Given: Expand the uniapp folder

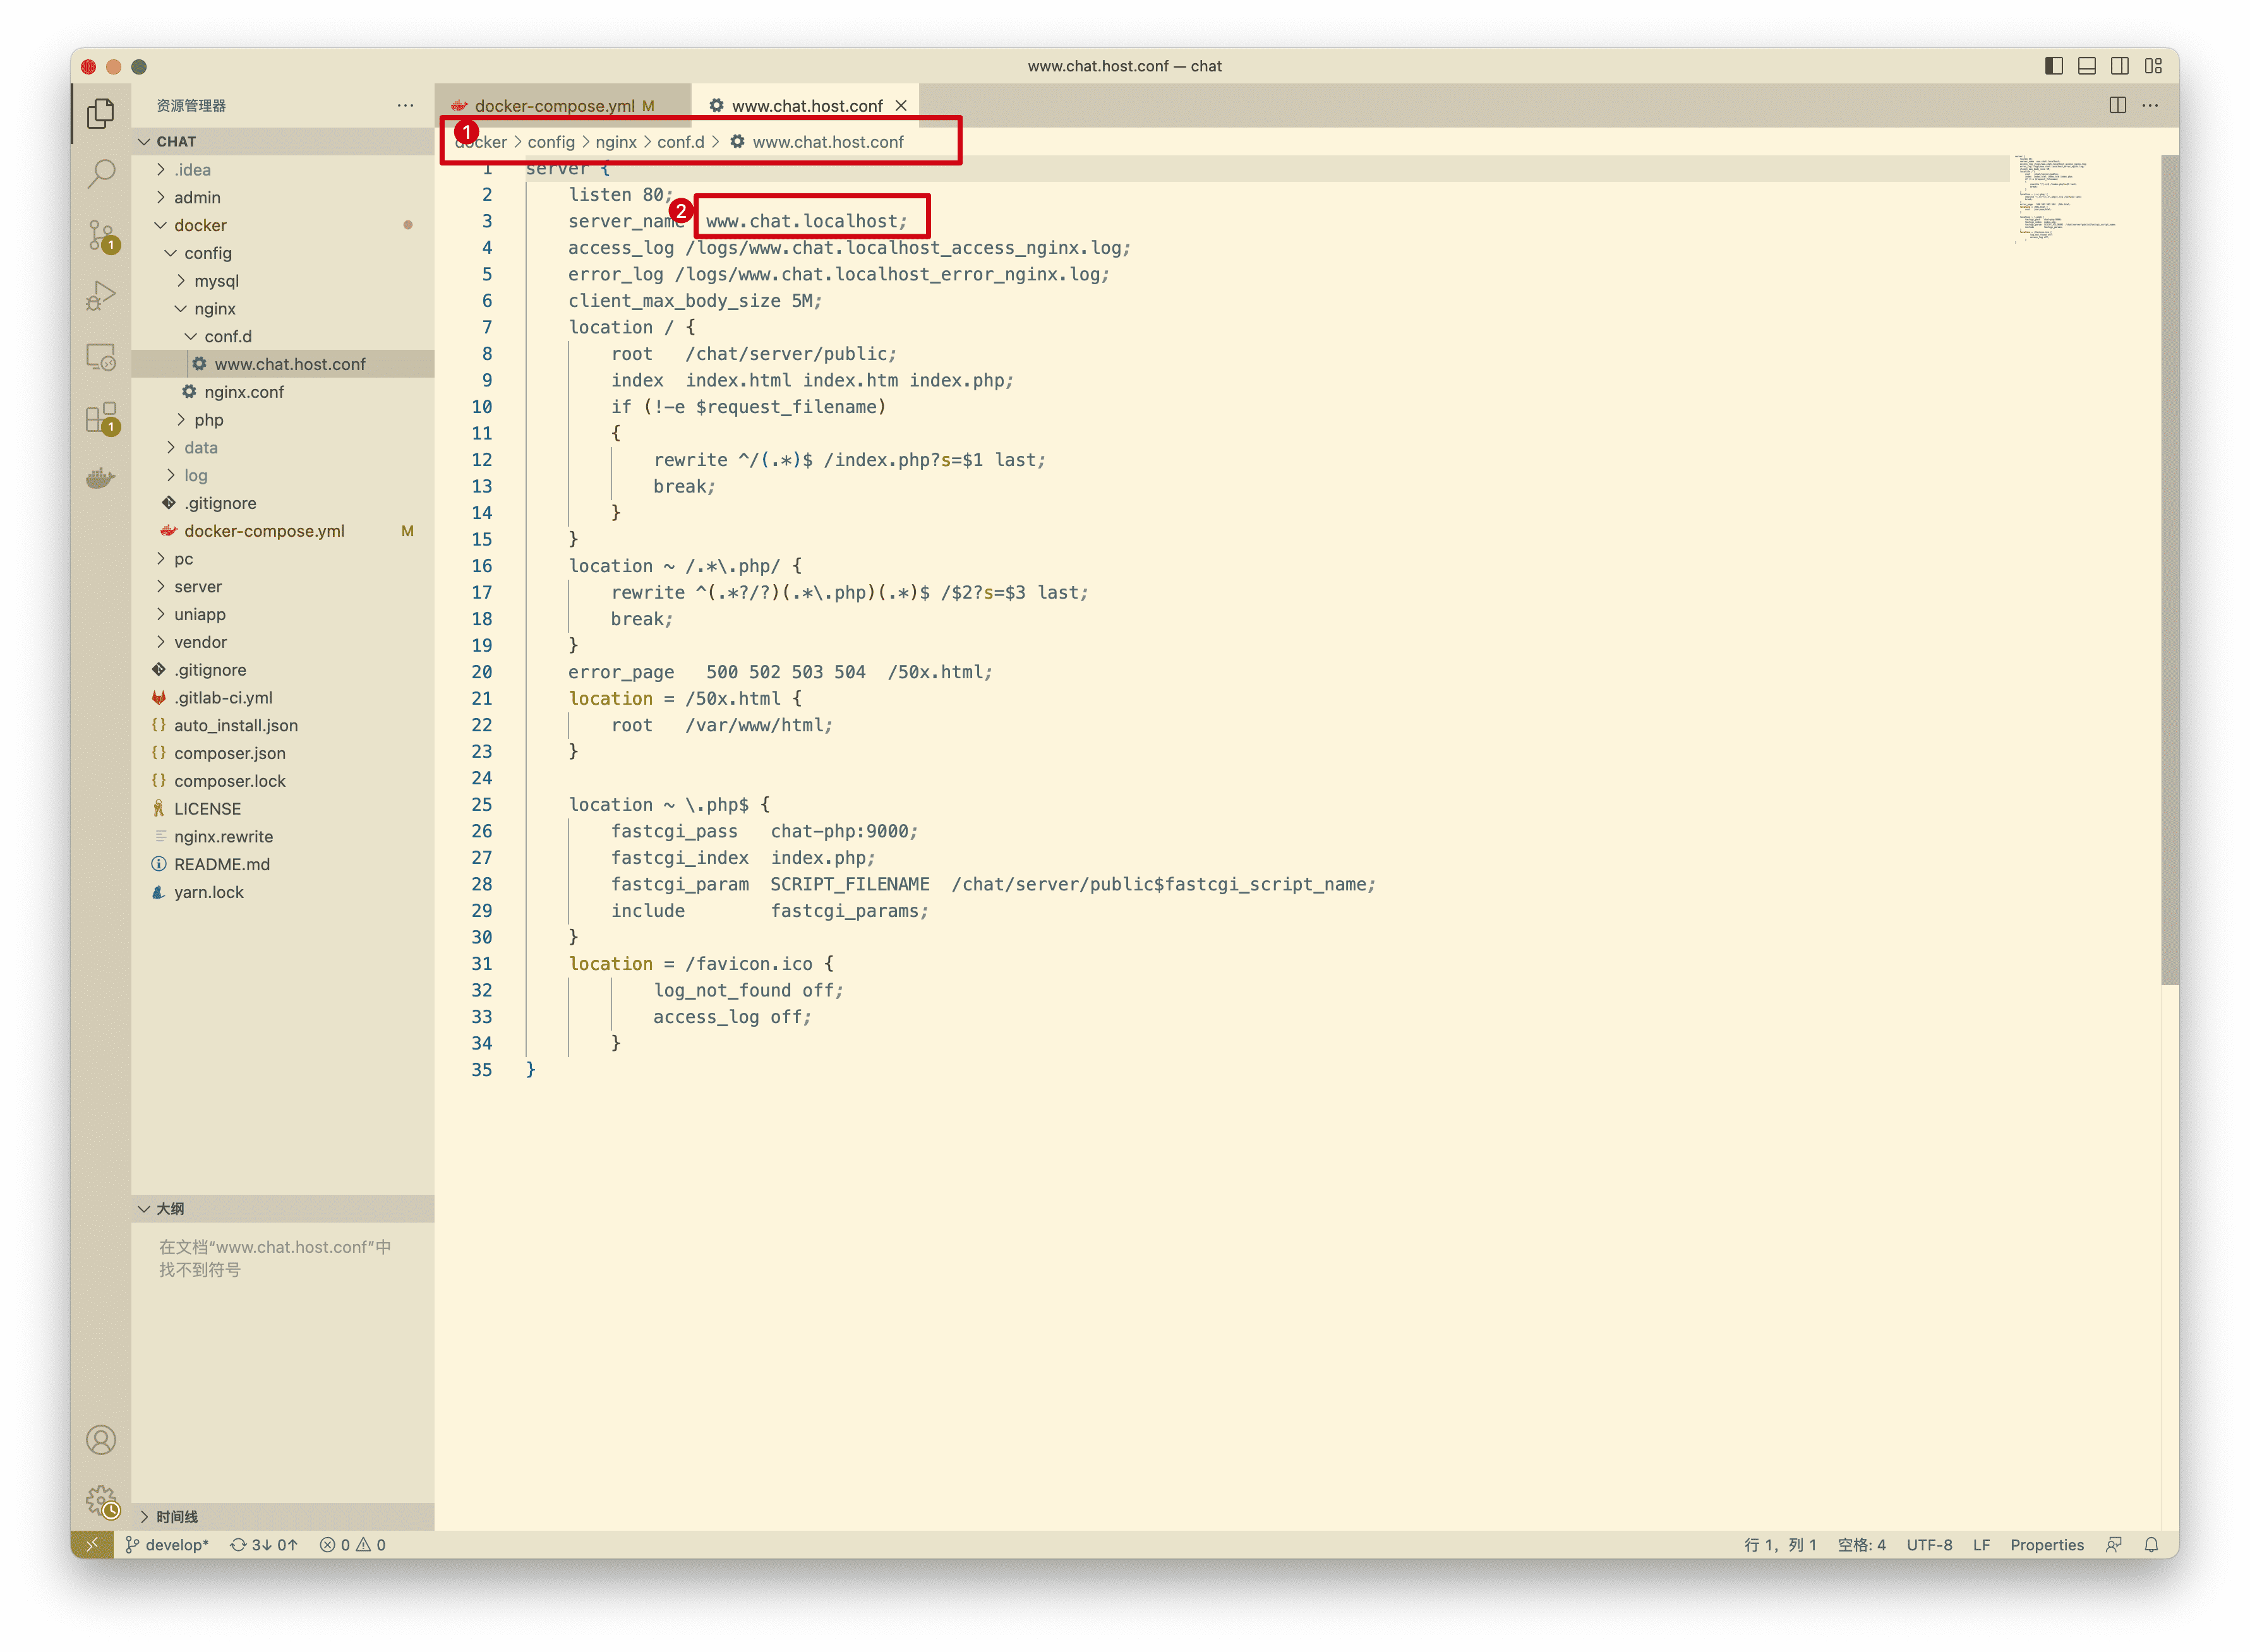Looking at the screenshot, I should [x=283, y=615].
